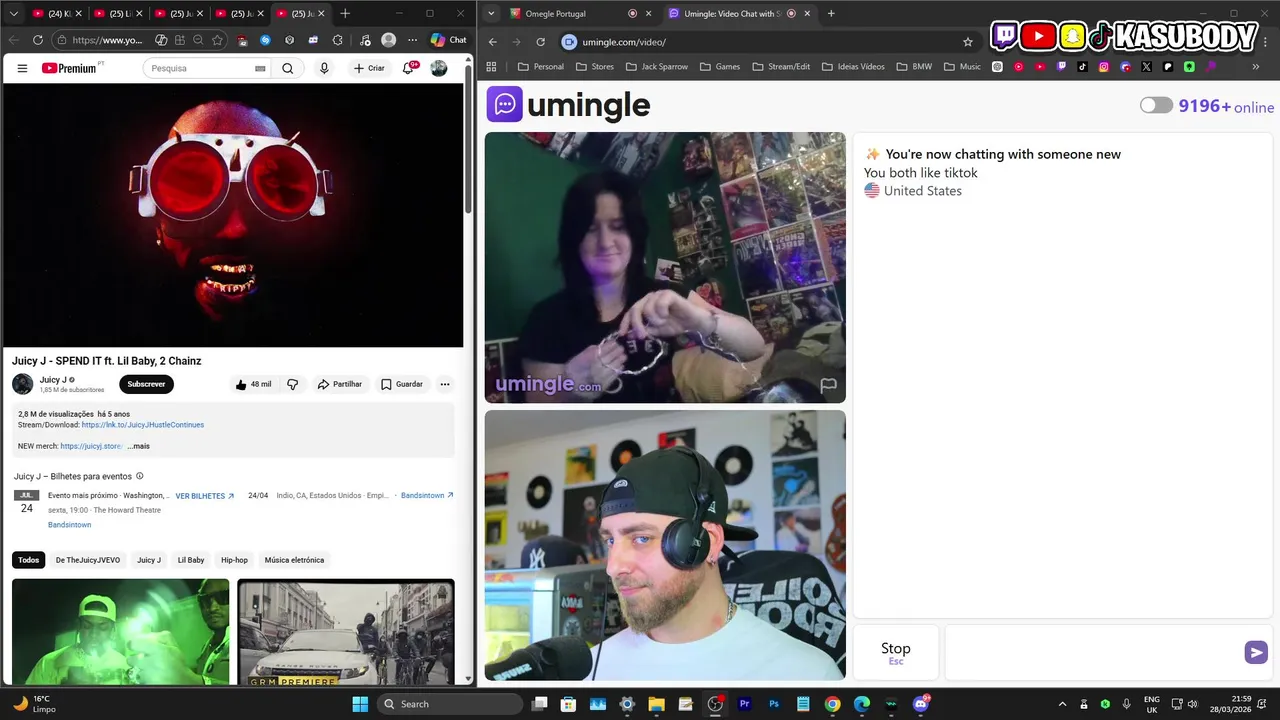Open X bookmark shortcut in Chrome

pyautogui.click(x=1146, y=67)
